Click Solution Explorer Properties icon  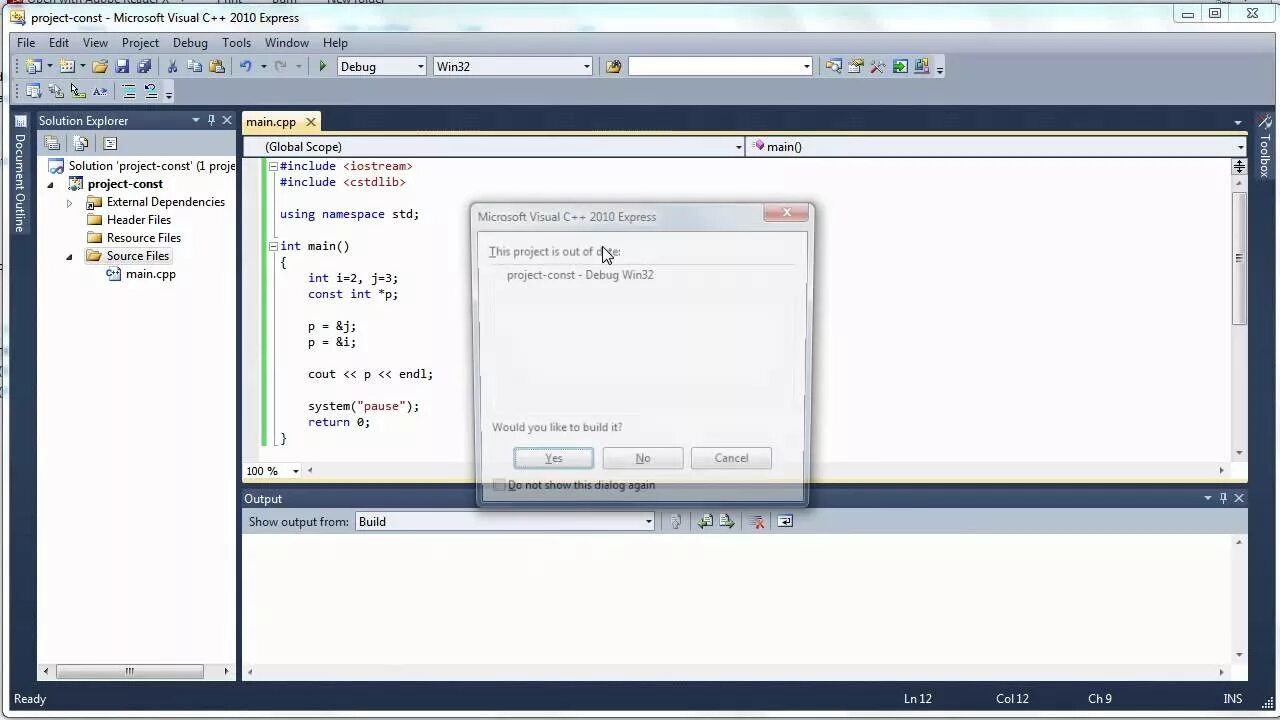pyautogui.click(x=53, y=143)
